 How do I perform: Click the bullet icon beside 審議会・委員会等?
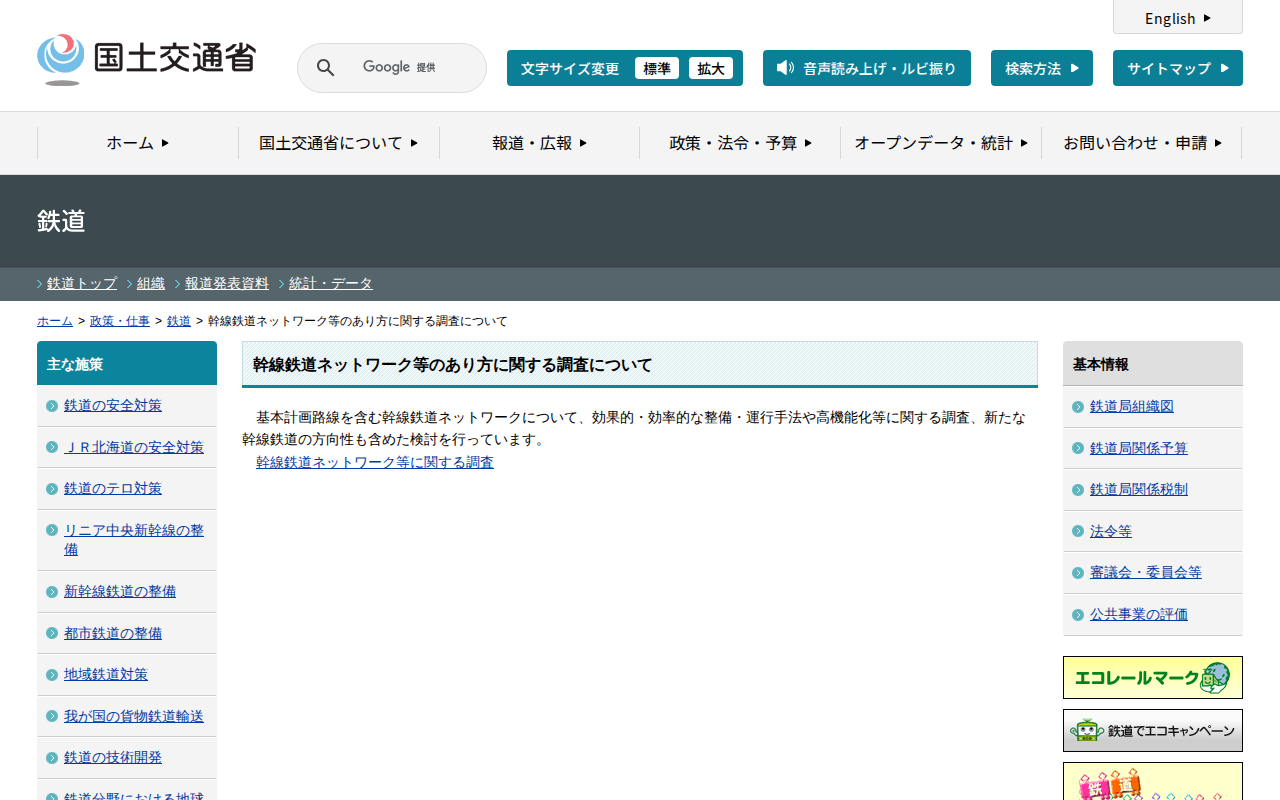pos(1078,573)
